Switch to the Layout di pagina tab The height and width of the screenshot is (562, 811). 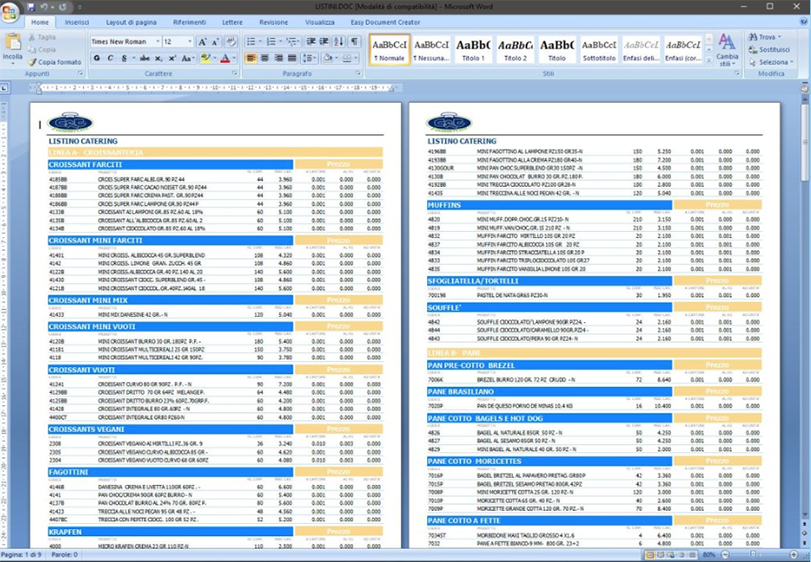click(130, 21)
